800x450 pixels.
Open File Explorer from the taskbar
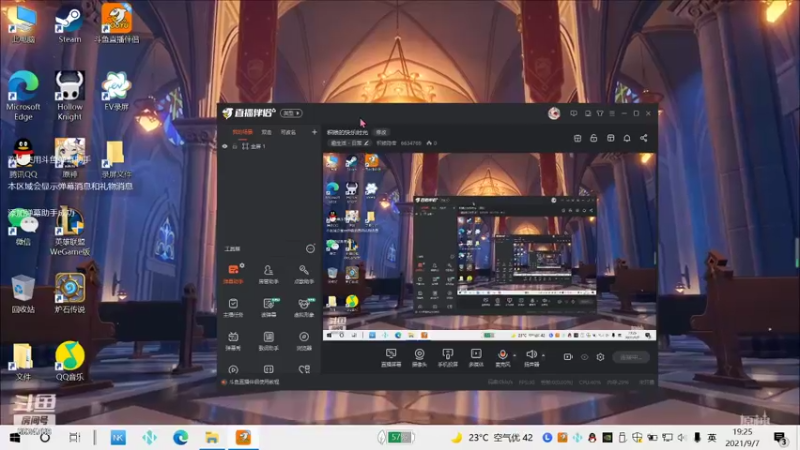coord(212,438)
